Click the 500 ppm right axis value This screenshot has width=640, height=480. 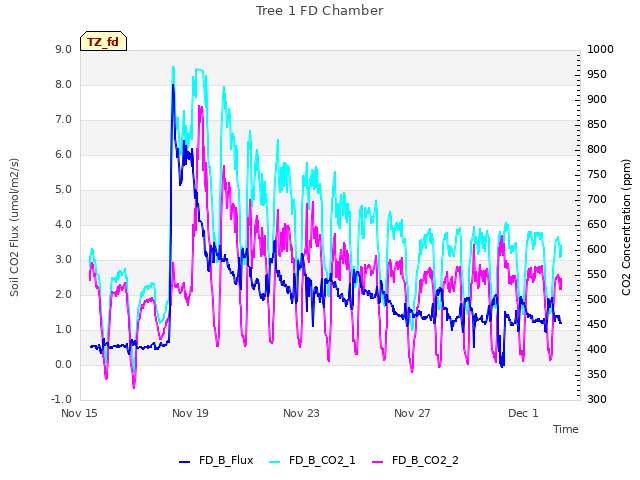597,300
